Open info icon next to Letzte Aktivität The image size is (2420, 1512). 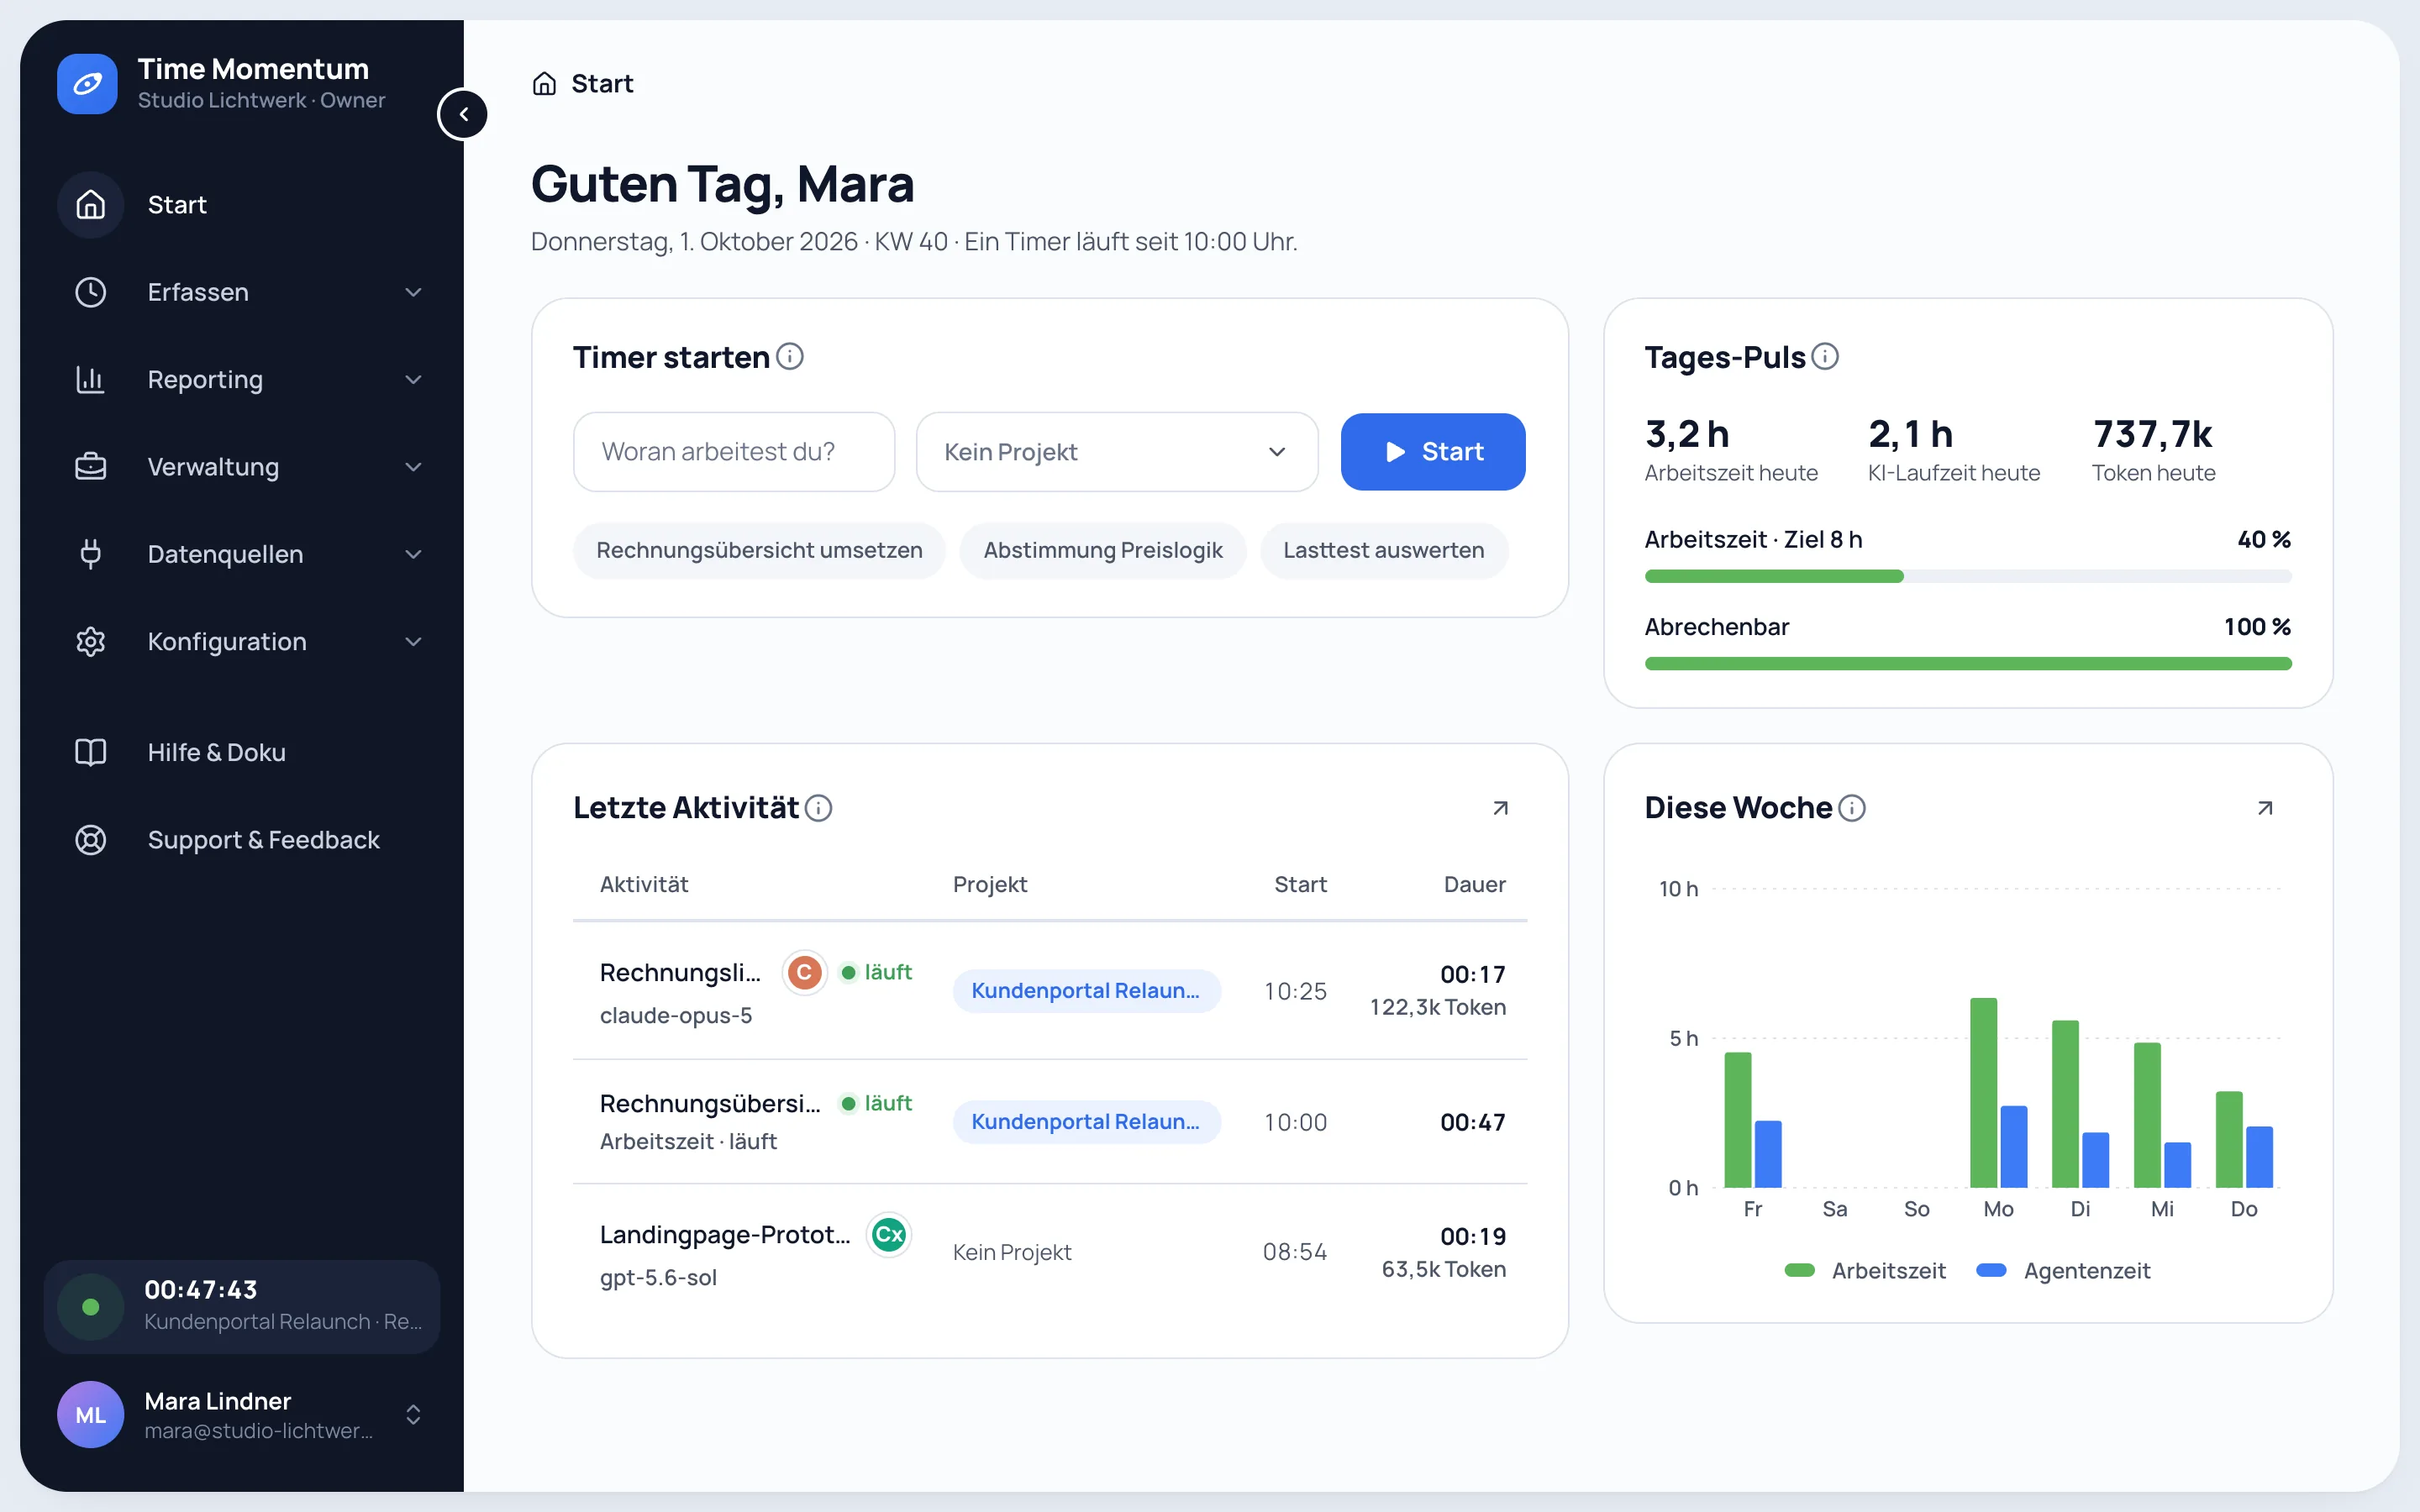(819, 807)
